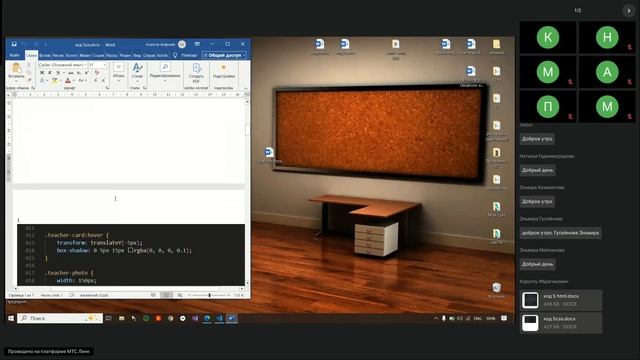640x360 pixels.
Task: Switch to the Макет ribbon tab
Action: 85,55
